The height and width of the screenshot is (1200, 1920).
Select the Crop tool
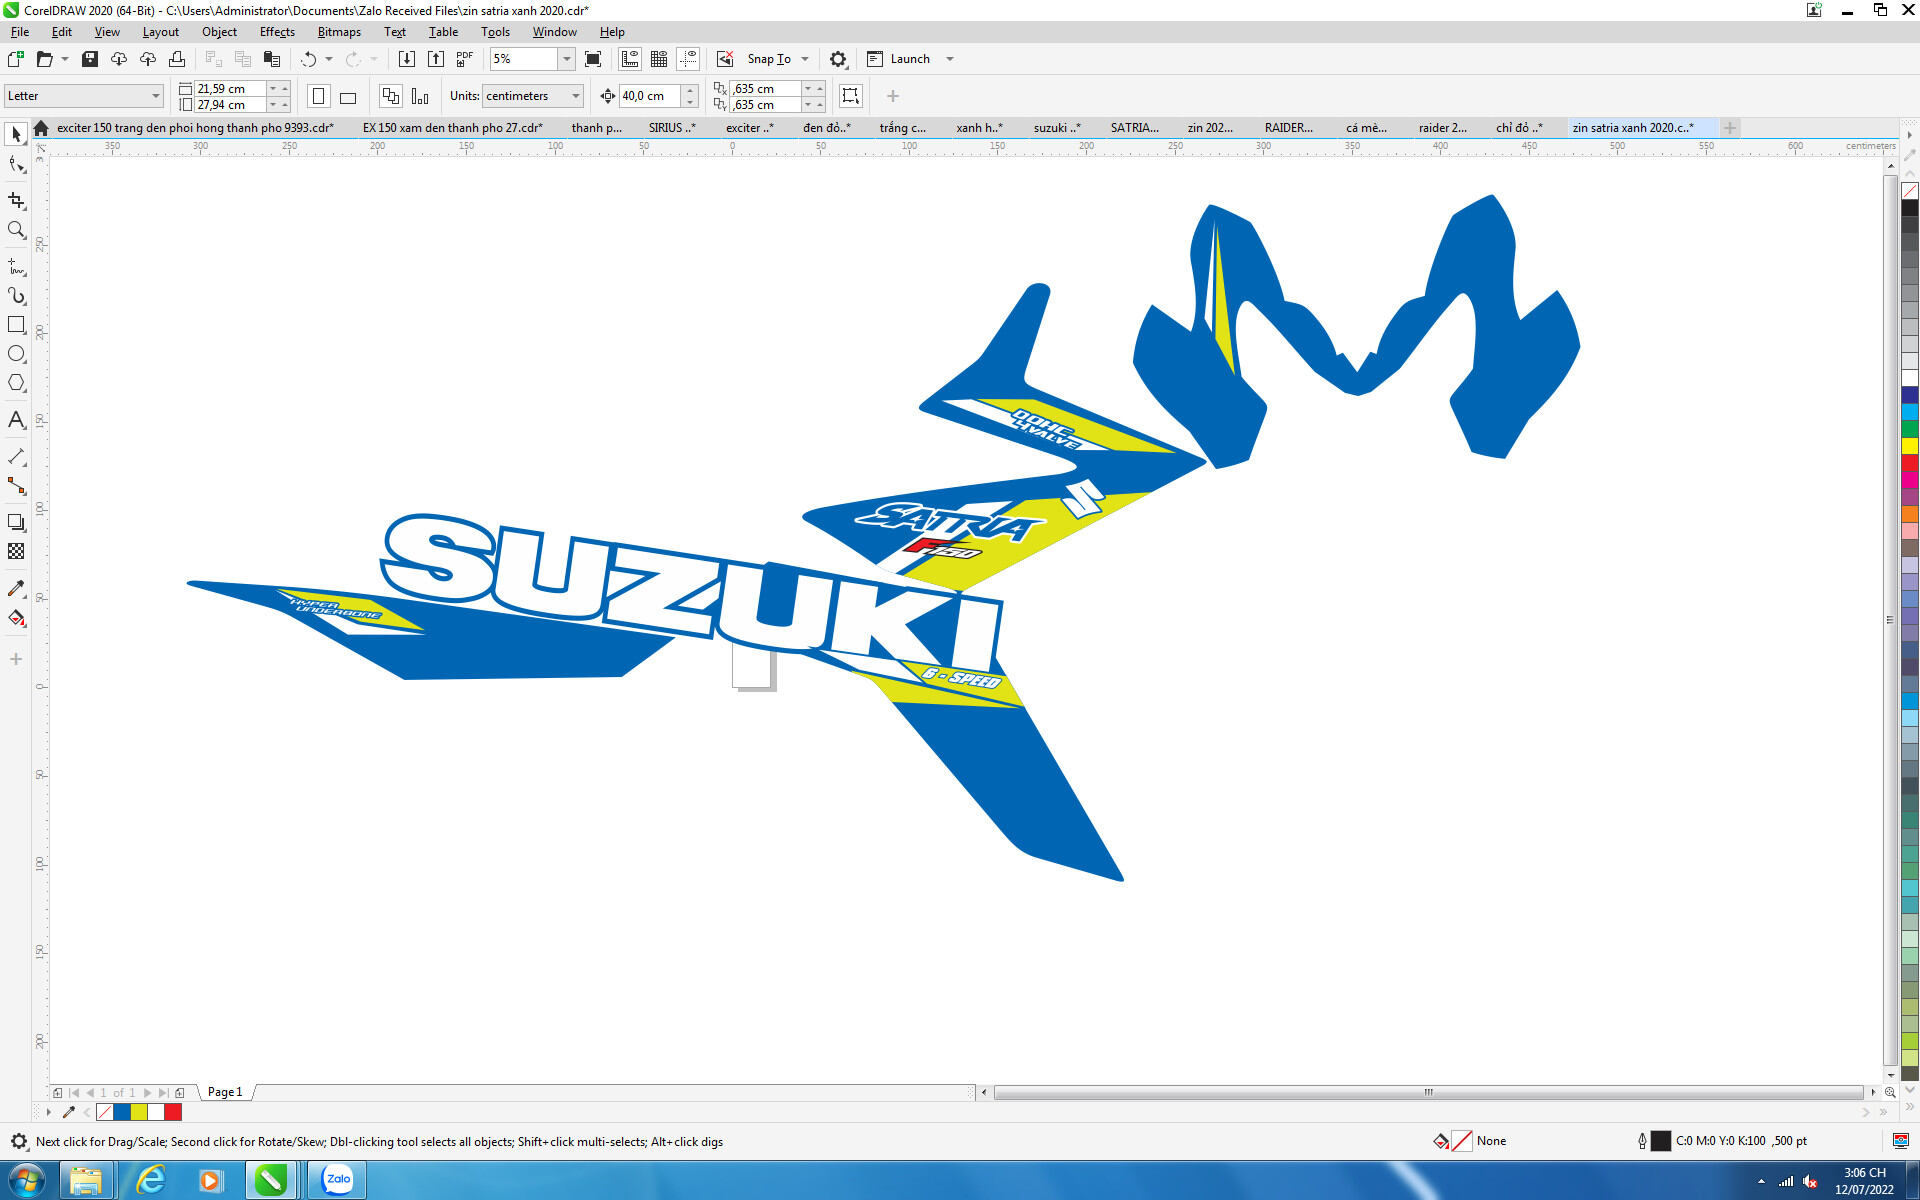click(x=16, y=201)
